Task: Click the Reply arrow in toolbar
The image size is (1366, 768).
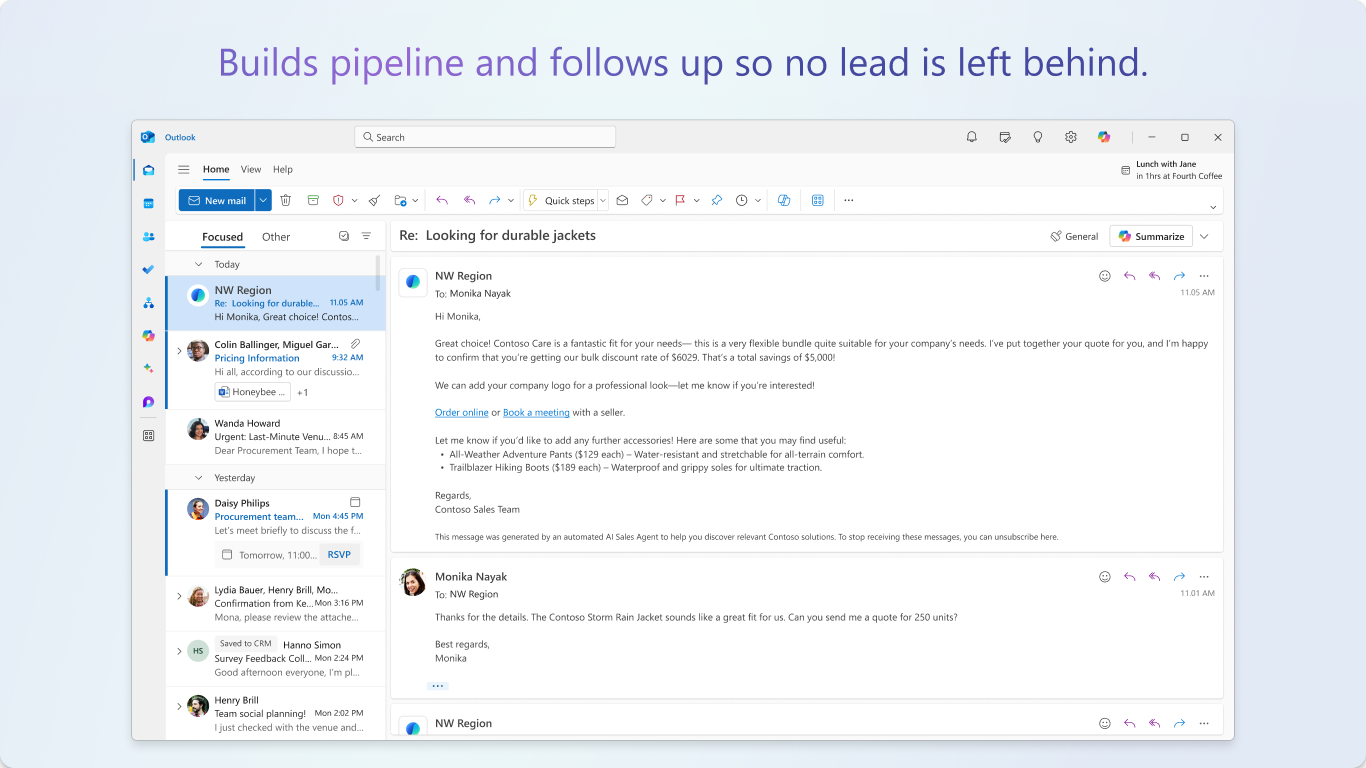Action: (442, 200)
